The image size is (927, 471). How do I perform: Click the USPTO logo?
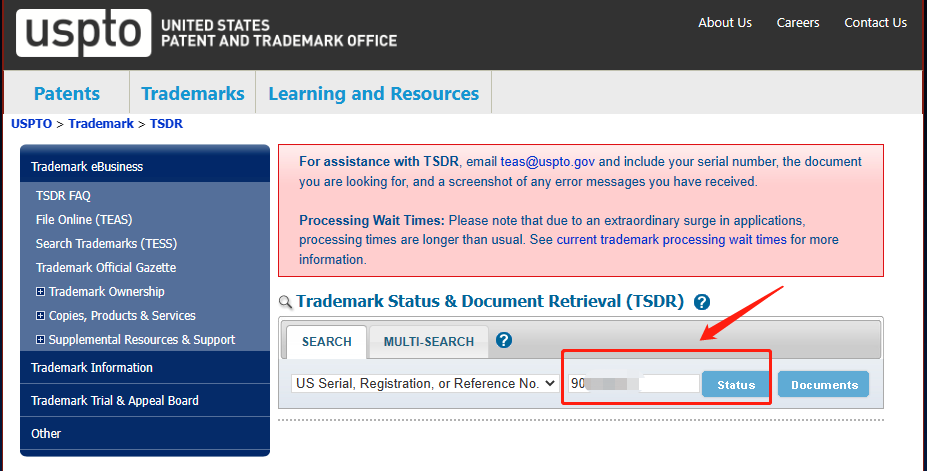(84, 33)
